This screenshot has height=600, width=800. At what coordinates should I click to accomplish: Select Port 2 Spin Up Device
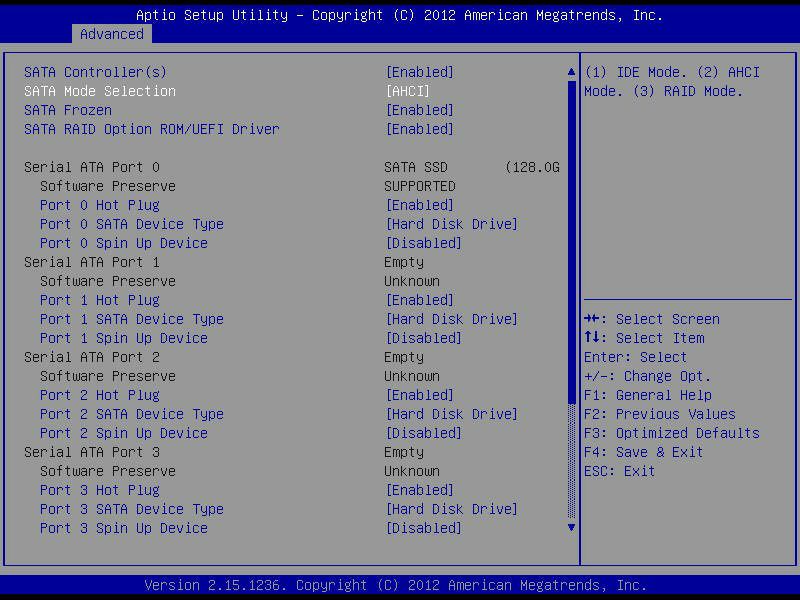124,433
